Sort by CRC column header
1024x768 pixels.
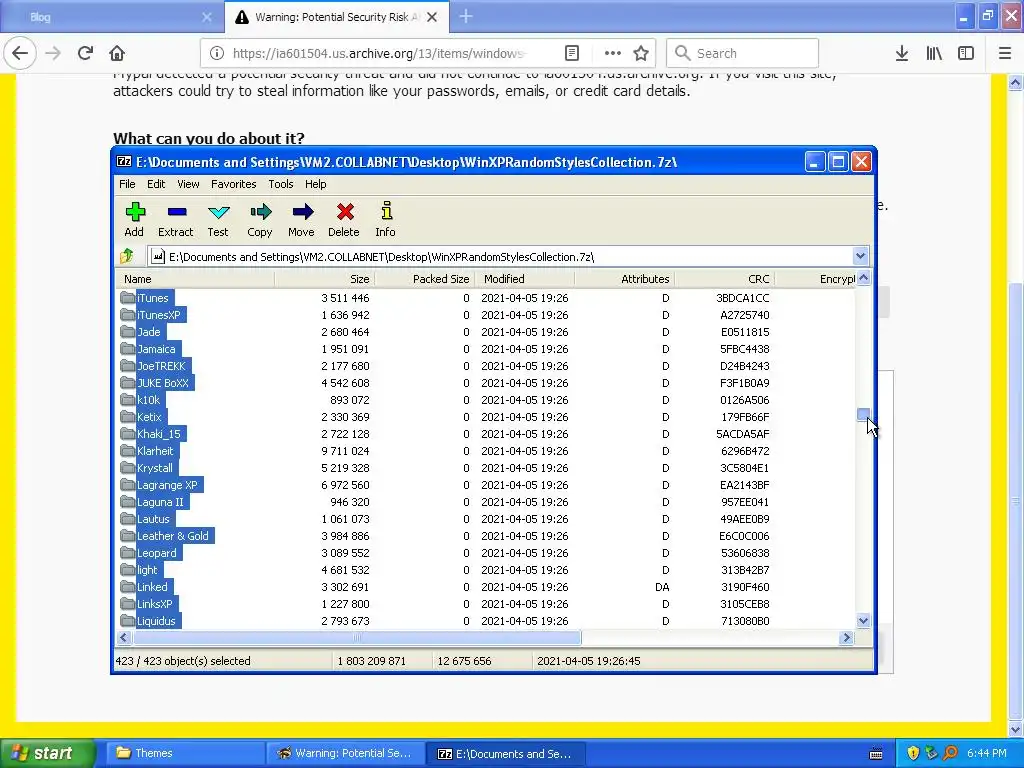[x=724, y=279]
